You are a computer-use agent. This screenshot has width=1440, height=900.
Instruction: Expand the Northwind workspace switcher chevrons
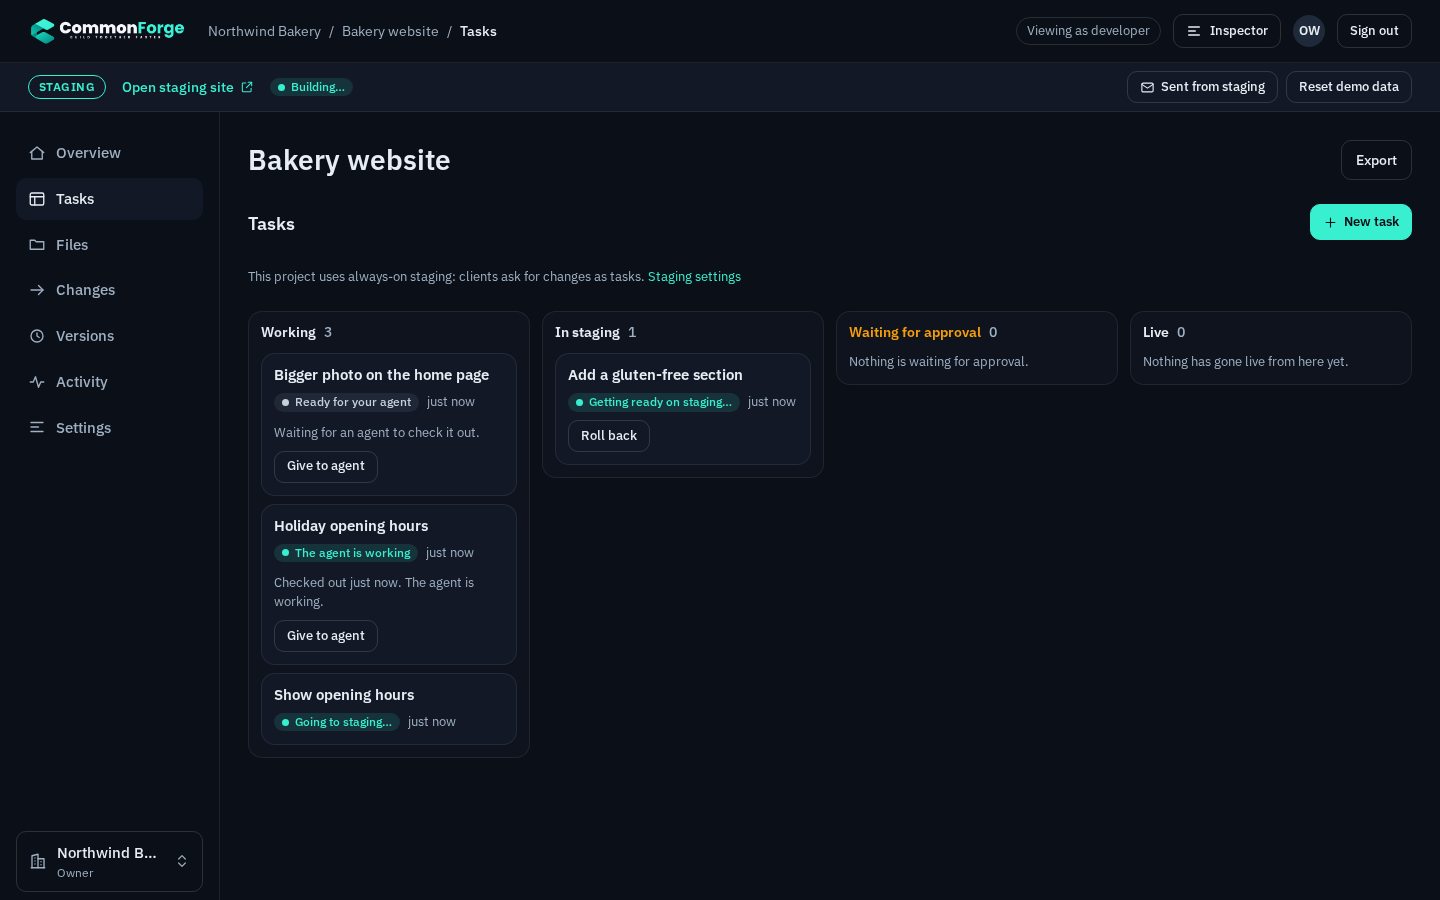[x=182, y=861]
